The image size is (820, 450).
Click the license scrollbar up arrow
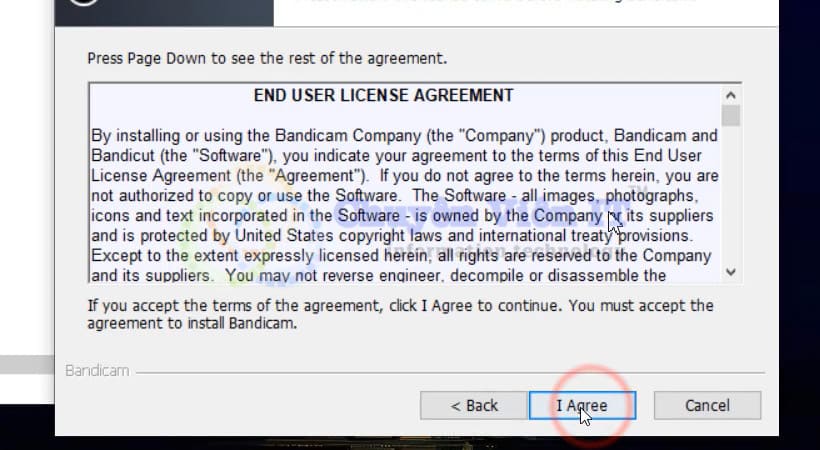coord(731,95)
